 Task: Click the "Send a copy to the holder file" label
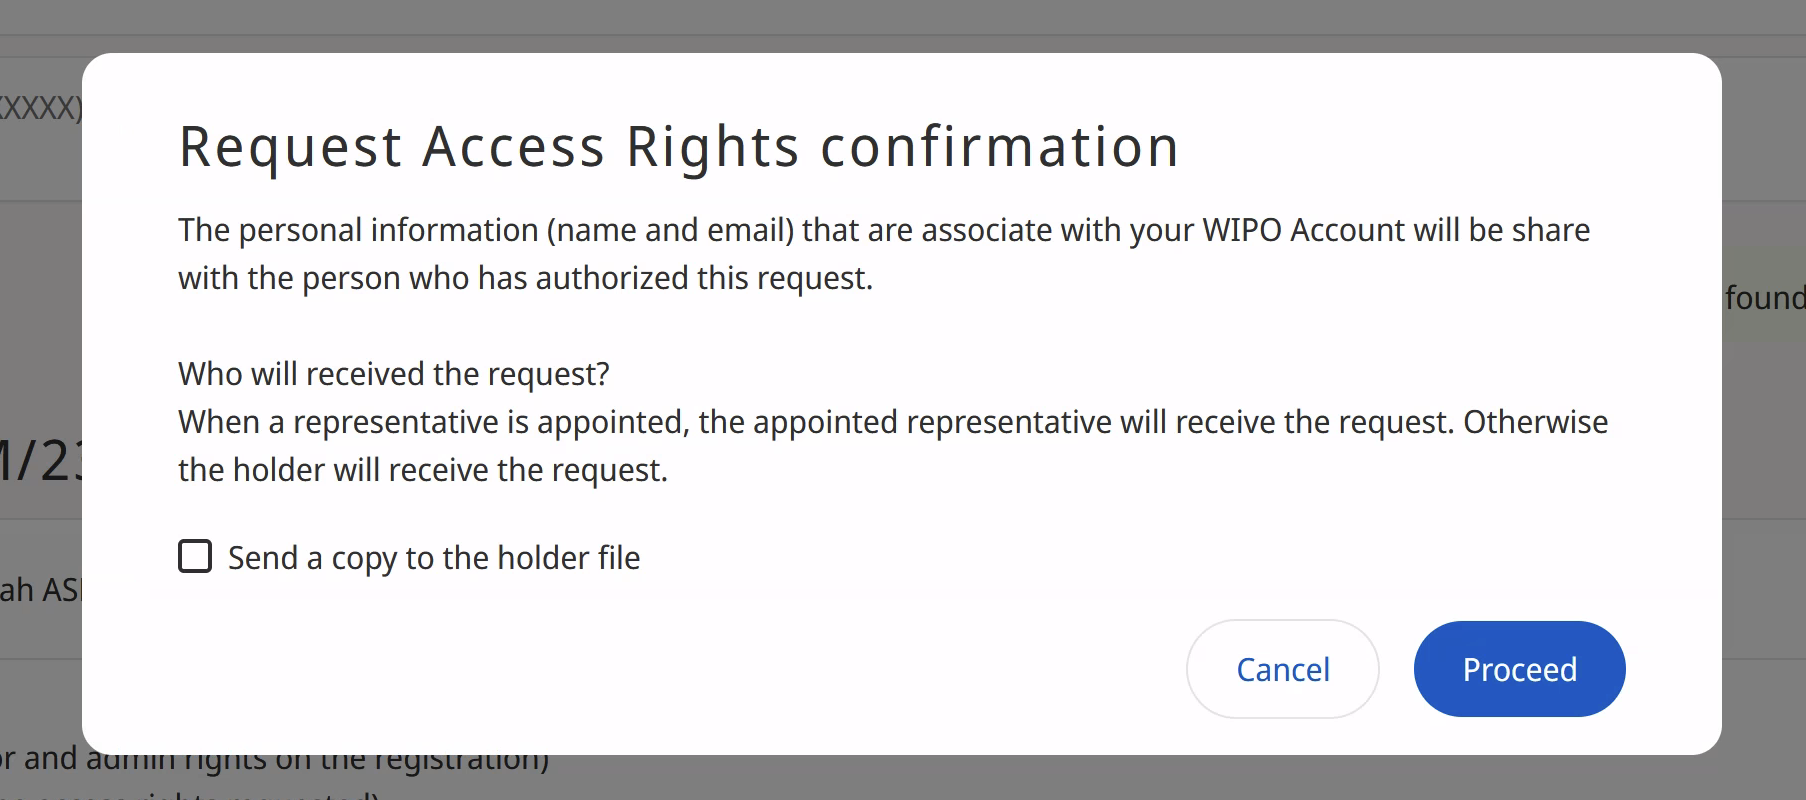433,558
